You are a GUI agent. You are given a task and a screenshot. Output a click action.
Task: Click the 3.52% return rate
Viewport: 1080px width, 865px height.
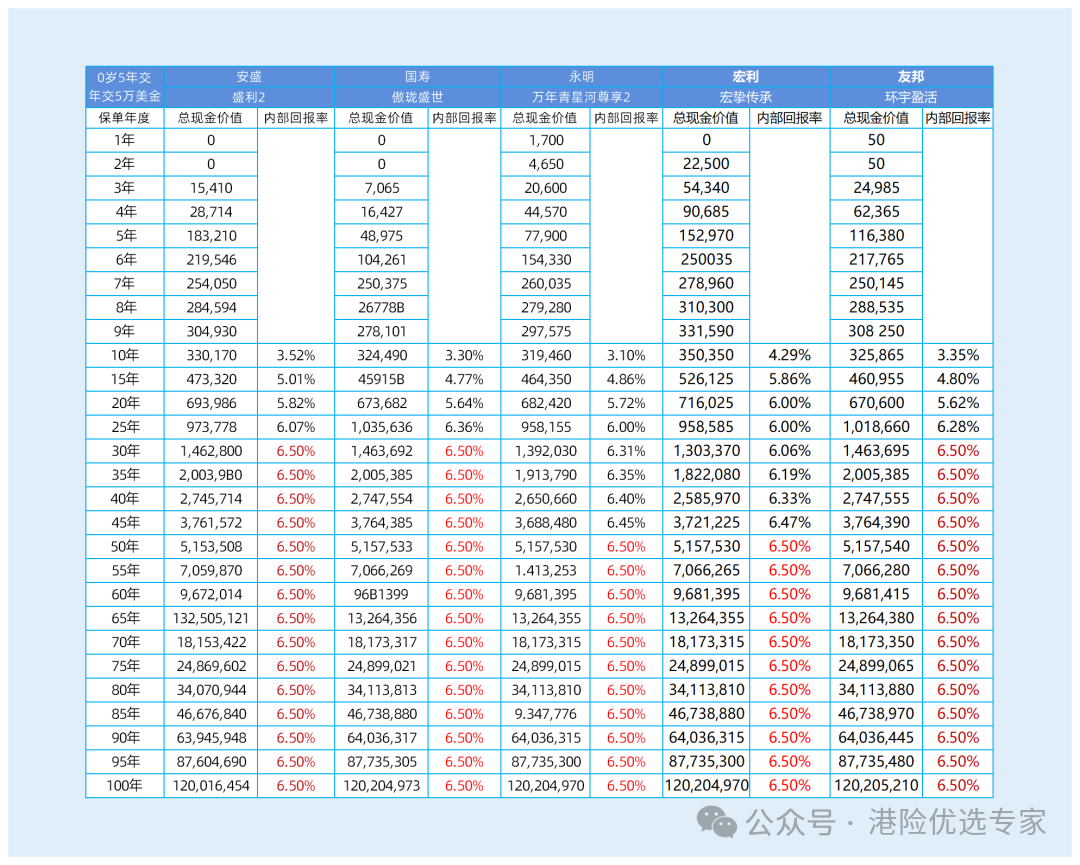(295, 355)
